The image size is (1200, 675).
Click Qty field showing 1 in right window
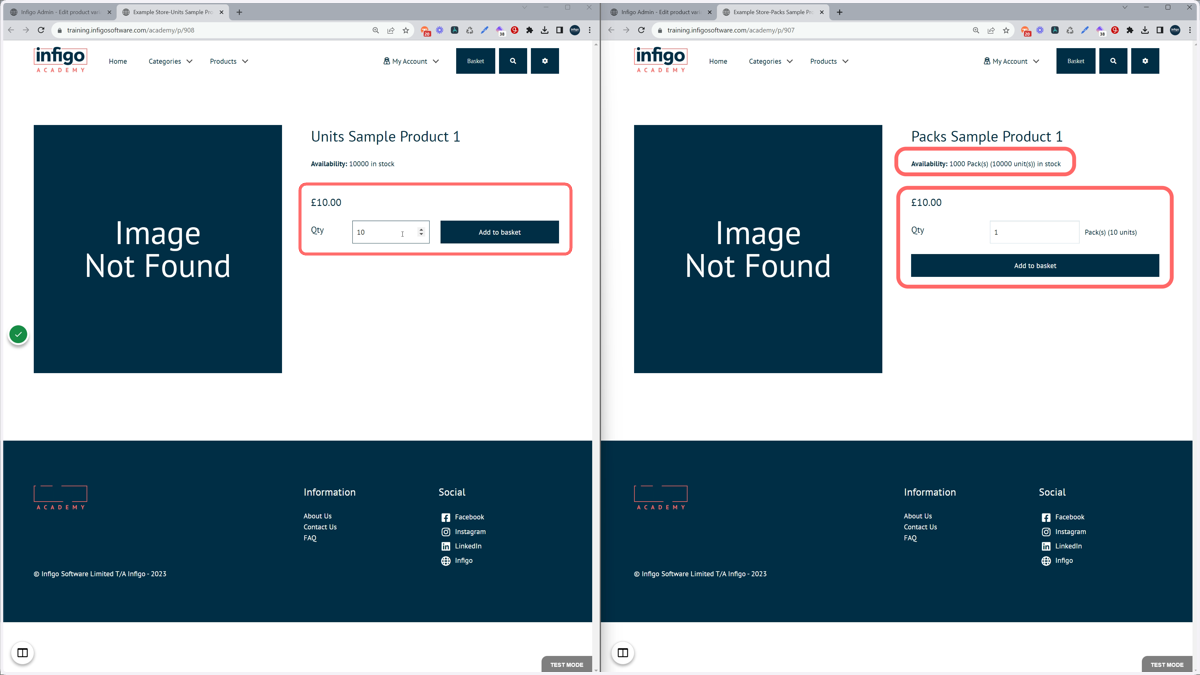point(1034,232)
